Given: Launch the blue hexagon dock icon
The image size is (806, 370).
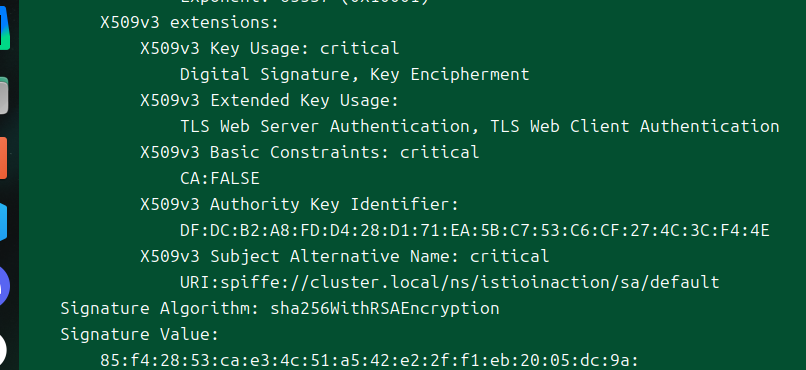Looking at the screenshot, I should [x=4, y=221].
